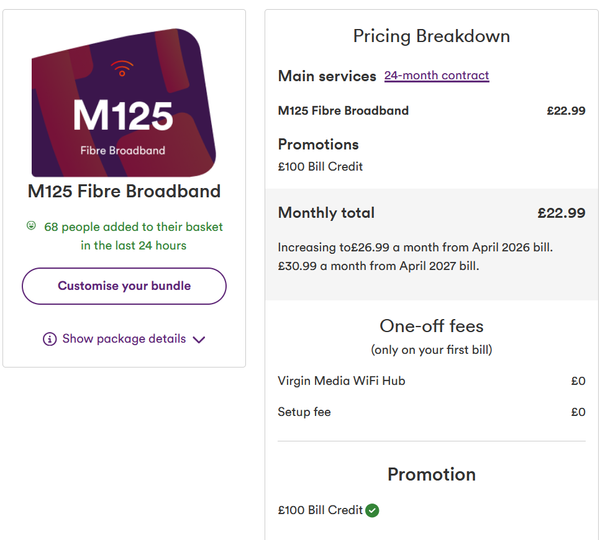
Task: Click the Virgin Media WiFi Hub fee line
Action: coord(341,381)
